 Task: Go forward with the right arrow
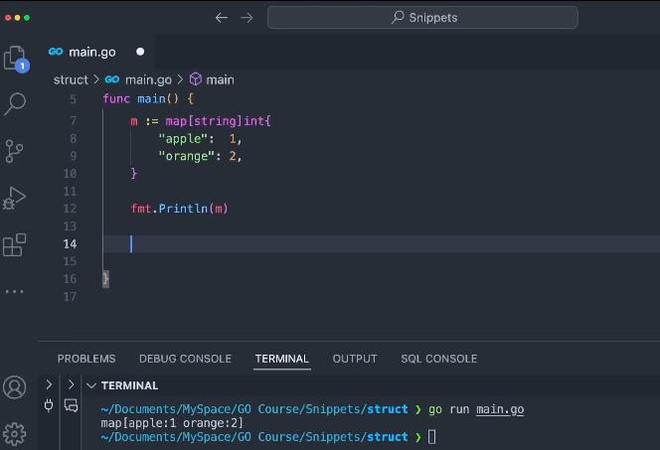(x=247, y=18)
